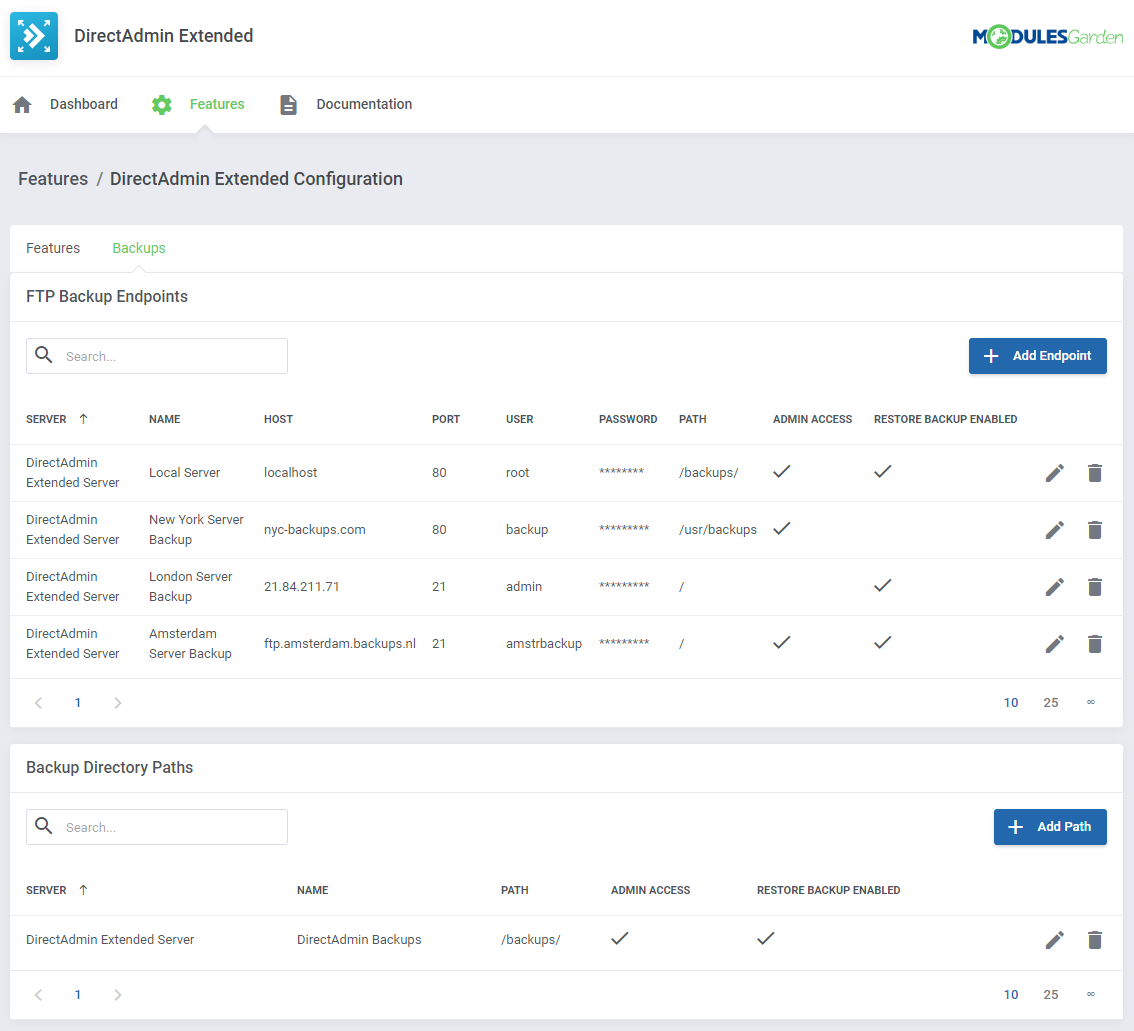Toggle Admin Access for DirectAdmin Backups path
Image resolution: width=1134 pixels, height=1031 pixels.
620,938
